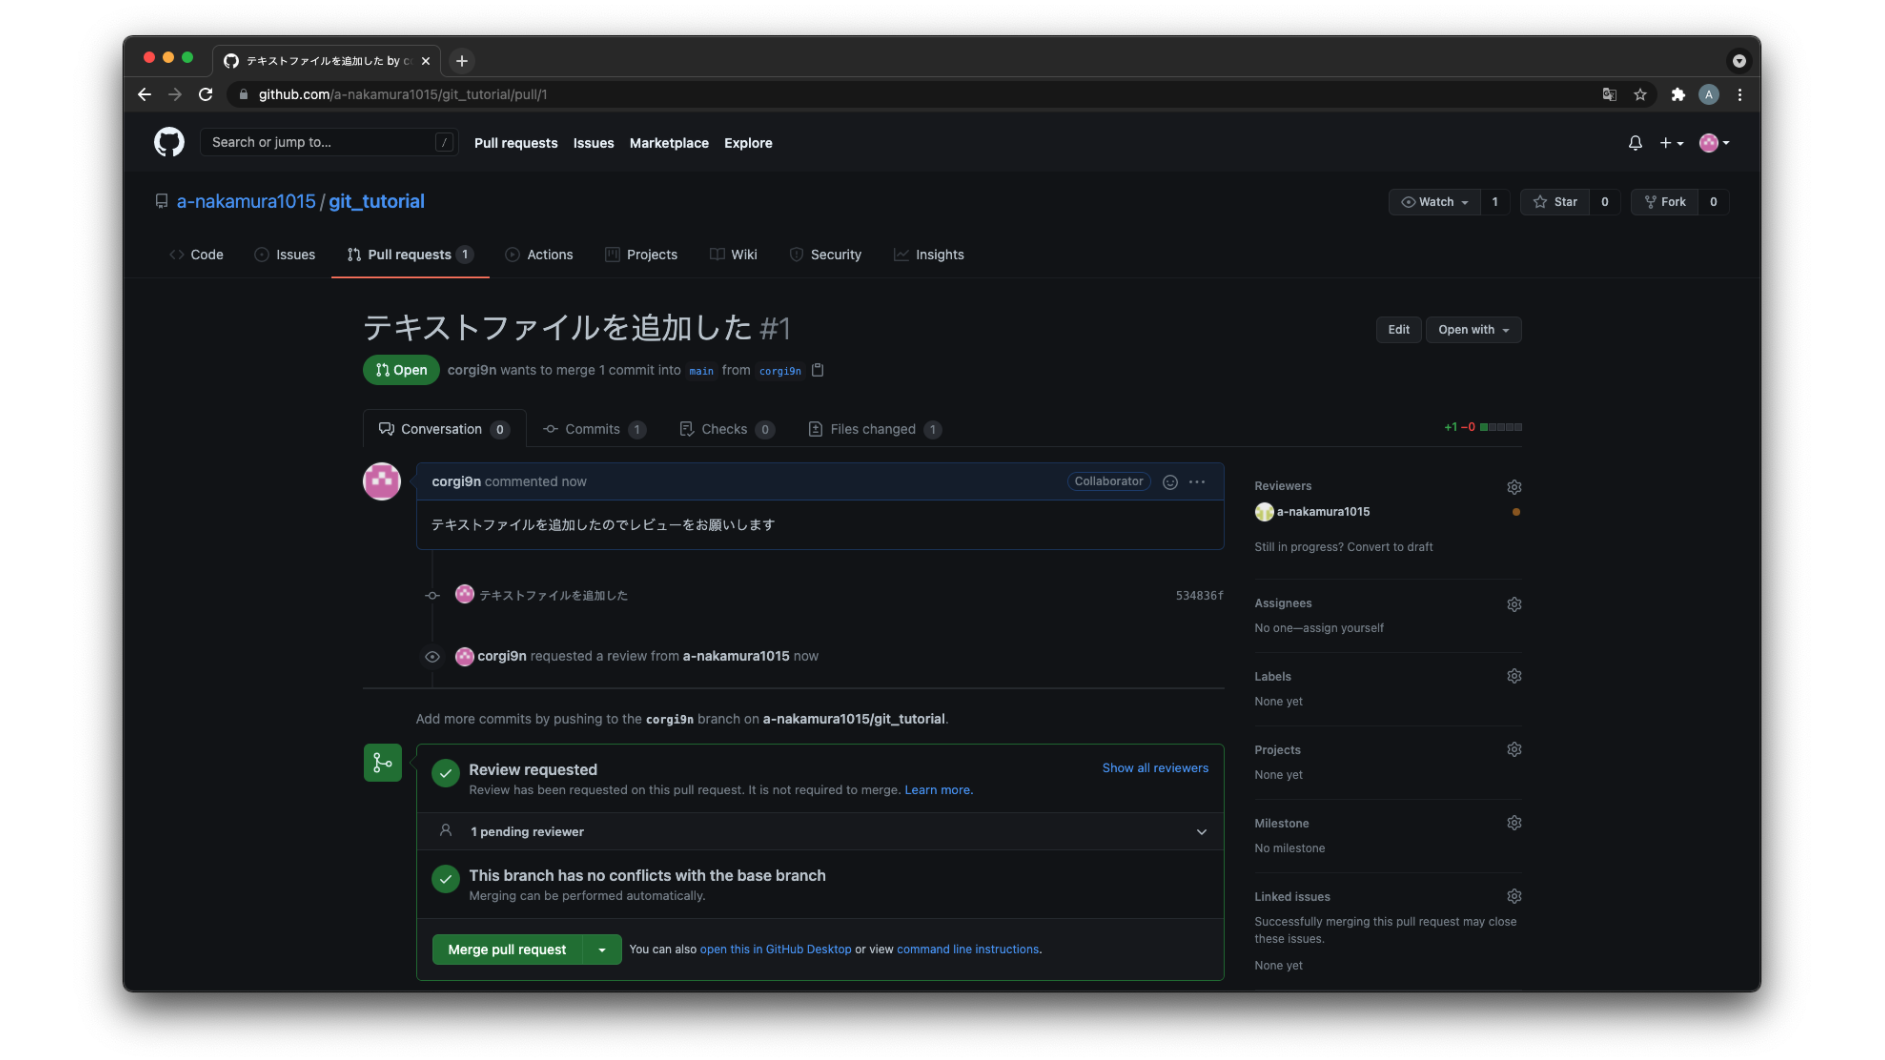Reload the page
1885x1060 pixels.
click(x=206, y=94)
